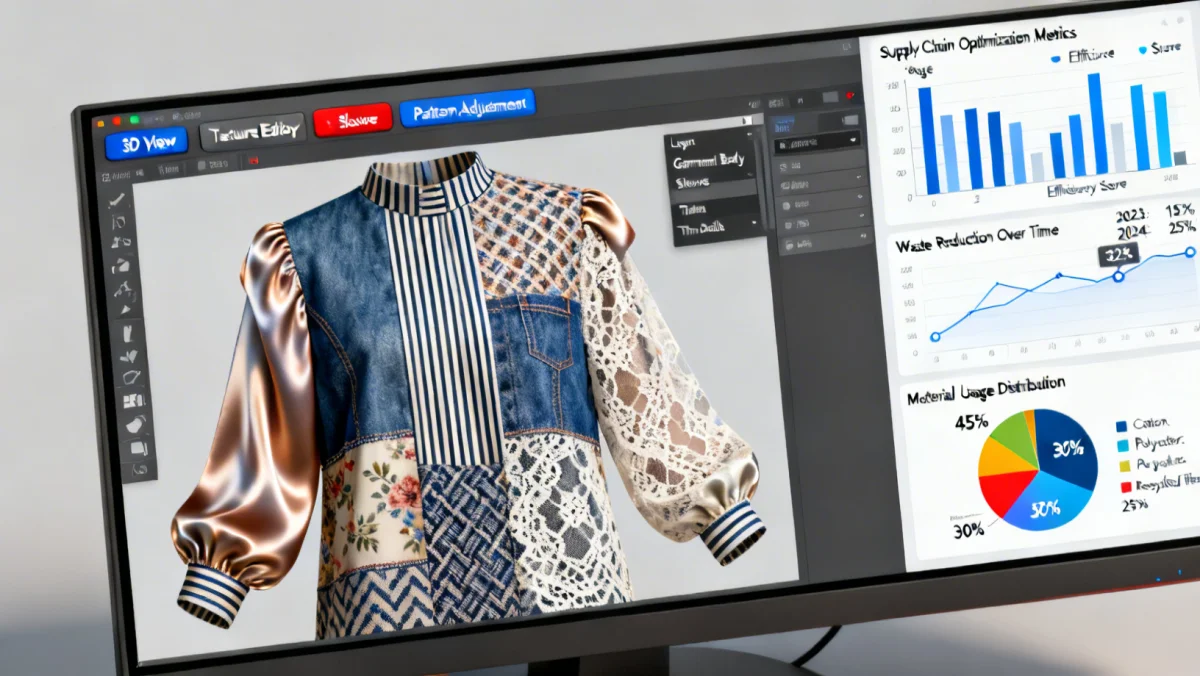Click the striped collar of the garment
Screen dimensions: 1200x676
[x=427, y=184]
